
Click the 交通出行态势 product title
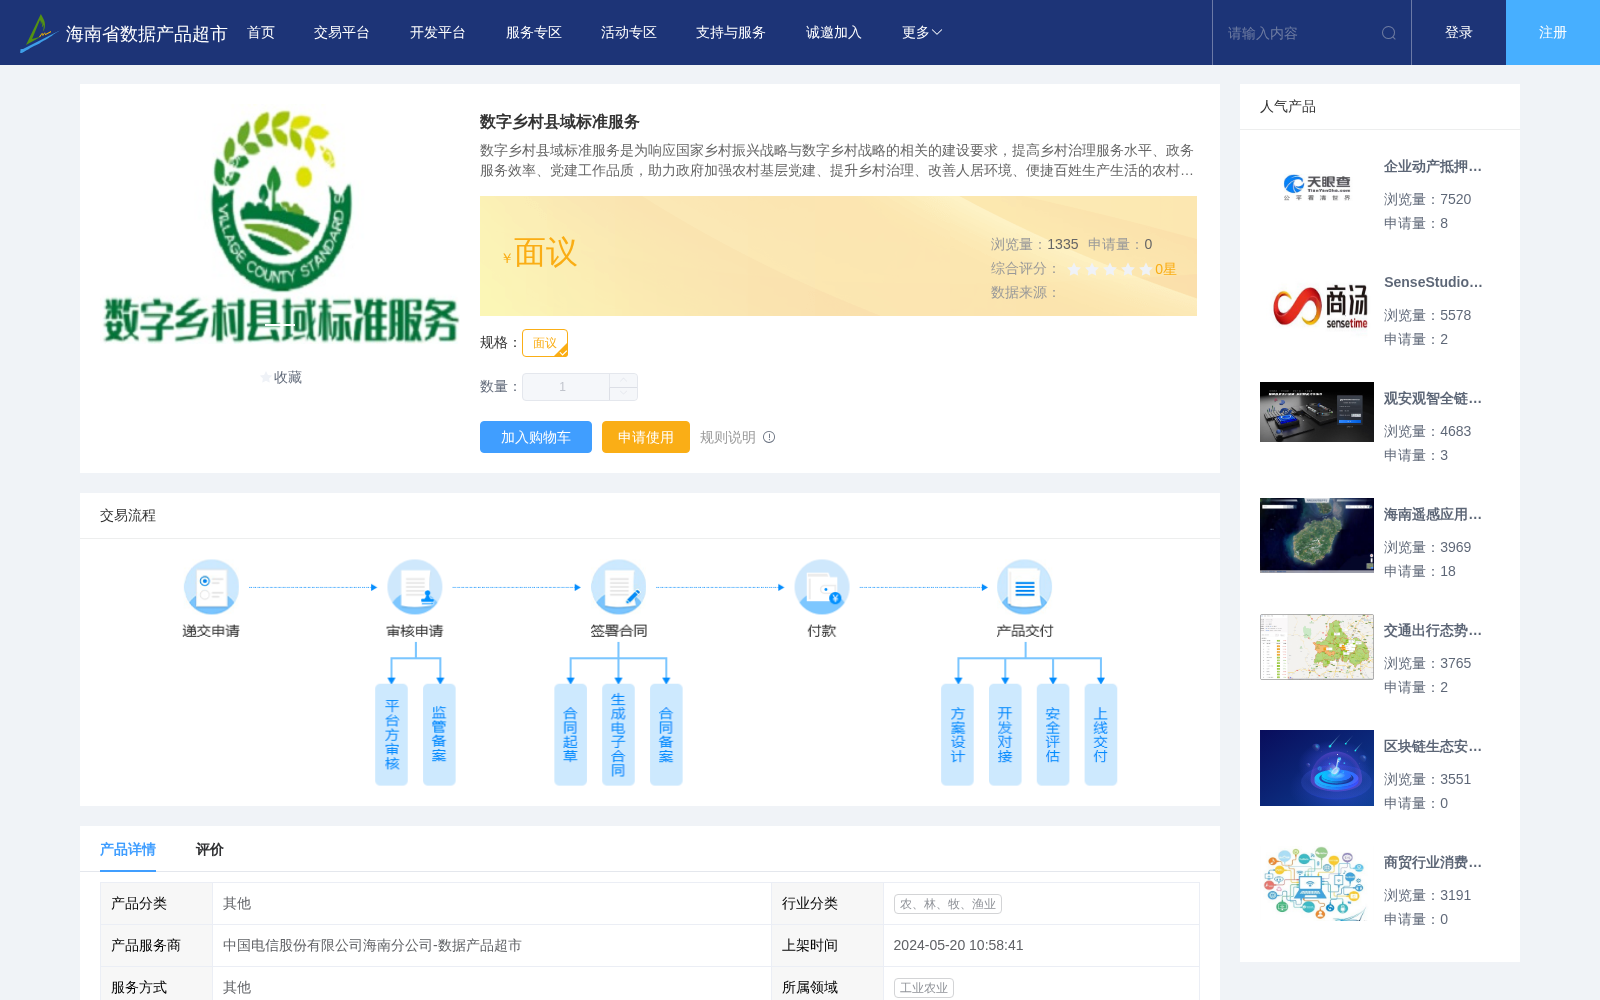click(x=1433, y=630)
